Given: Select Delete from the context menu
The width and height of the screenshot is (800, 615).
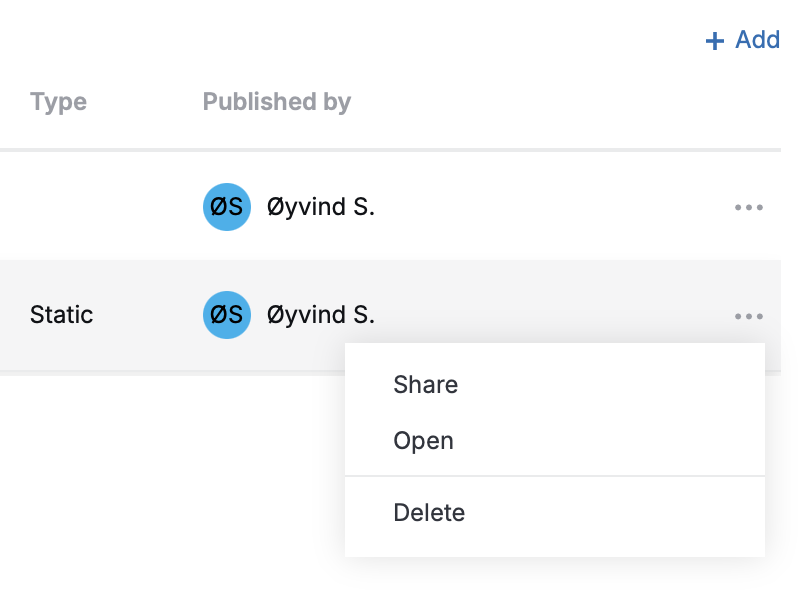Looking at the screenshot, I should pos(429,512).
